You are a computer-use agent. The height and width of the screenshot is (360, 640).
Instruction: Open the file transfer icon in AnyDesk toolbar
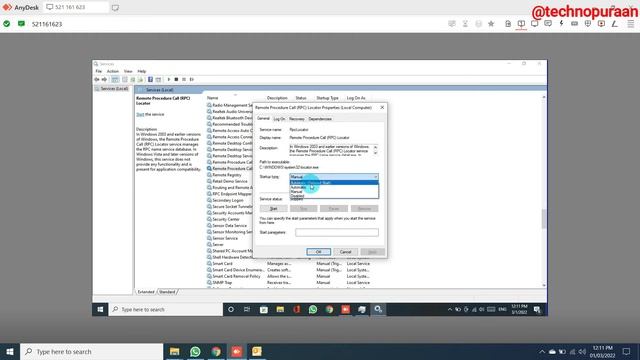tap(508, 24)
